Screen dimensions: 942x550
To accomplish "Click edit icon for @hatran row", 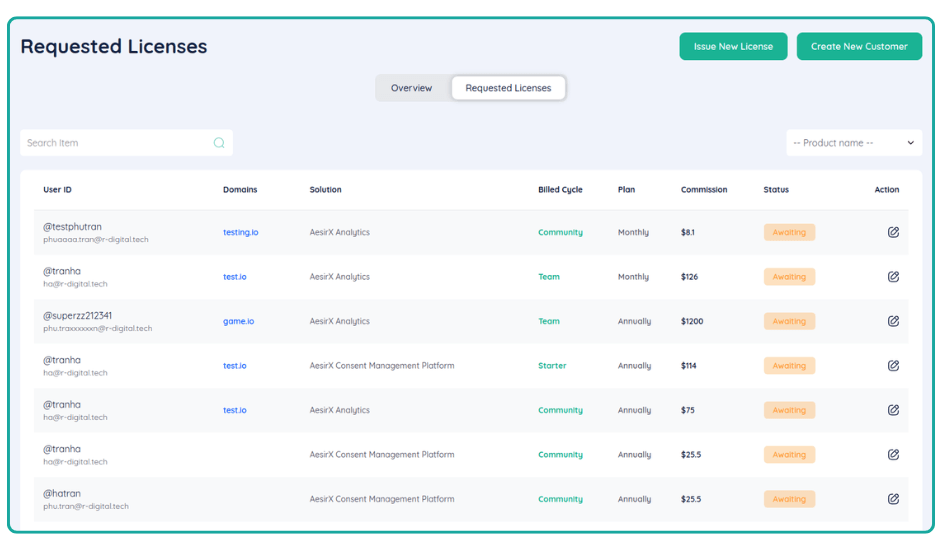I will click(893, 499).
